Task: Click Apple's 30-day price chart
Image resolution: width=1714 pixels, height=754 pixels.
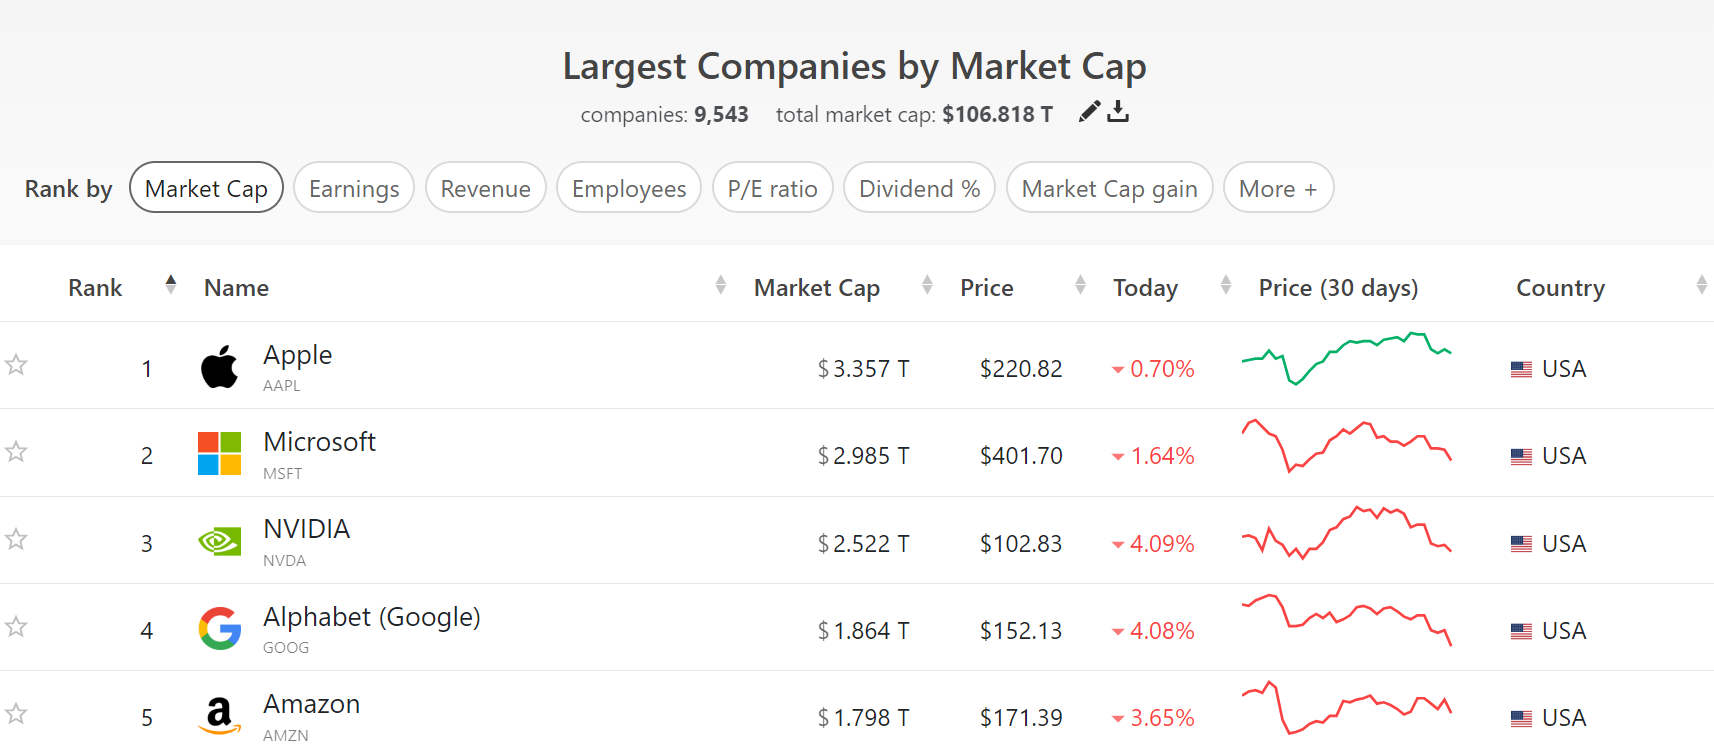Action: 1346,359
